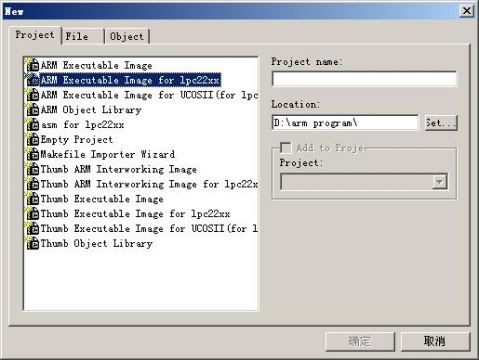Choose ARM Object Library template
479x360 pixels.
91,110
